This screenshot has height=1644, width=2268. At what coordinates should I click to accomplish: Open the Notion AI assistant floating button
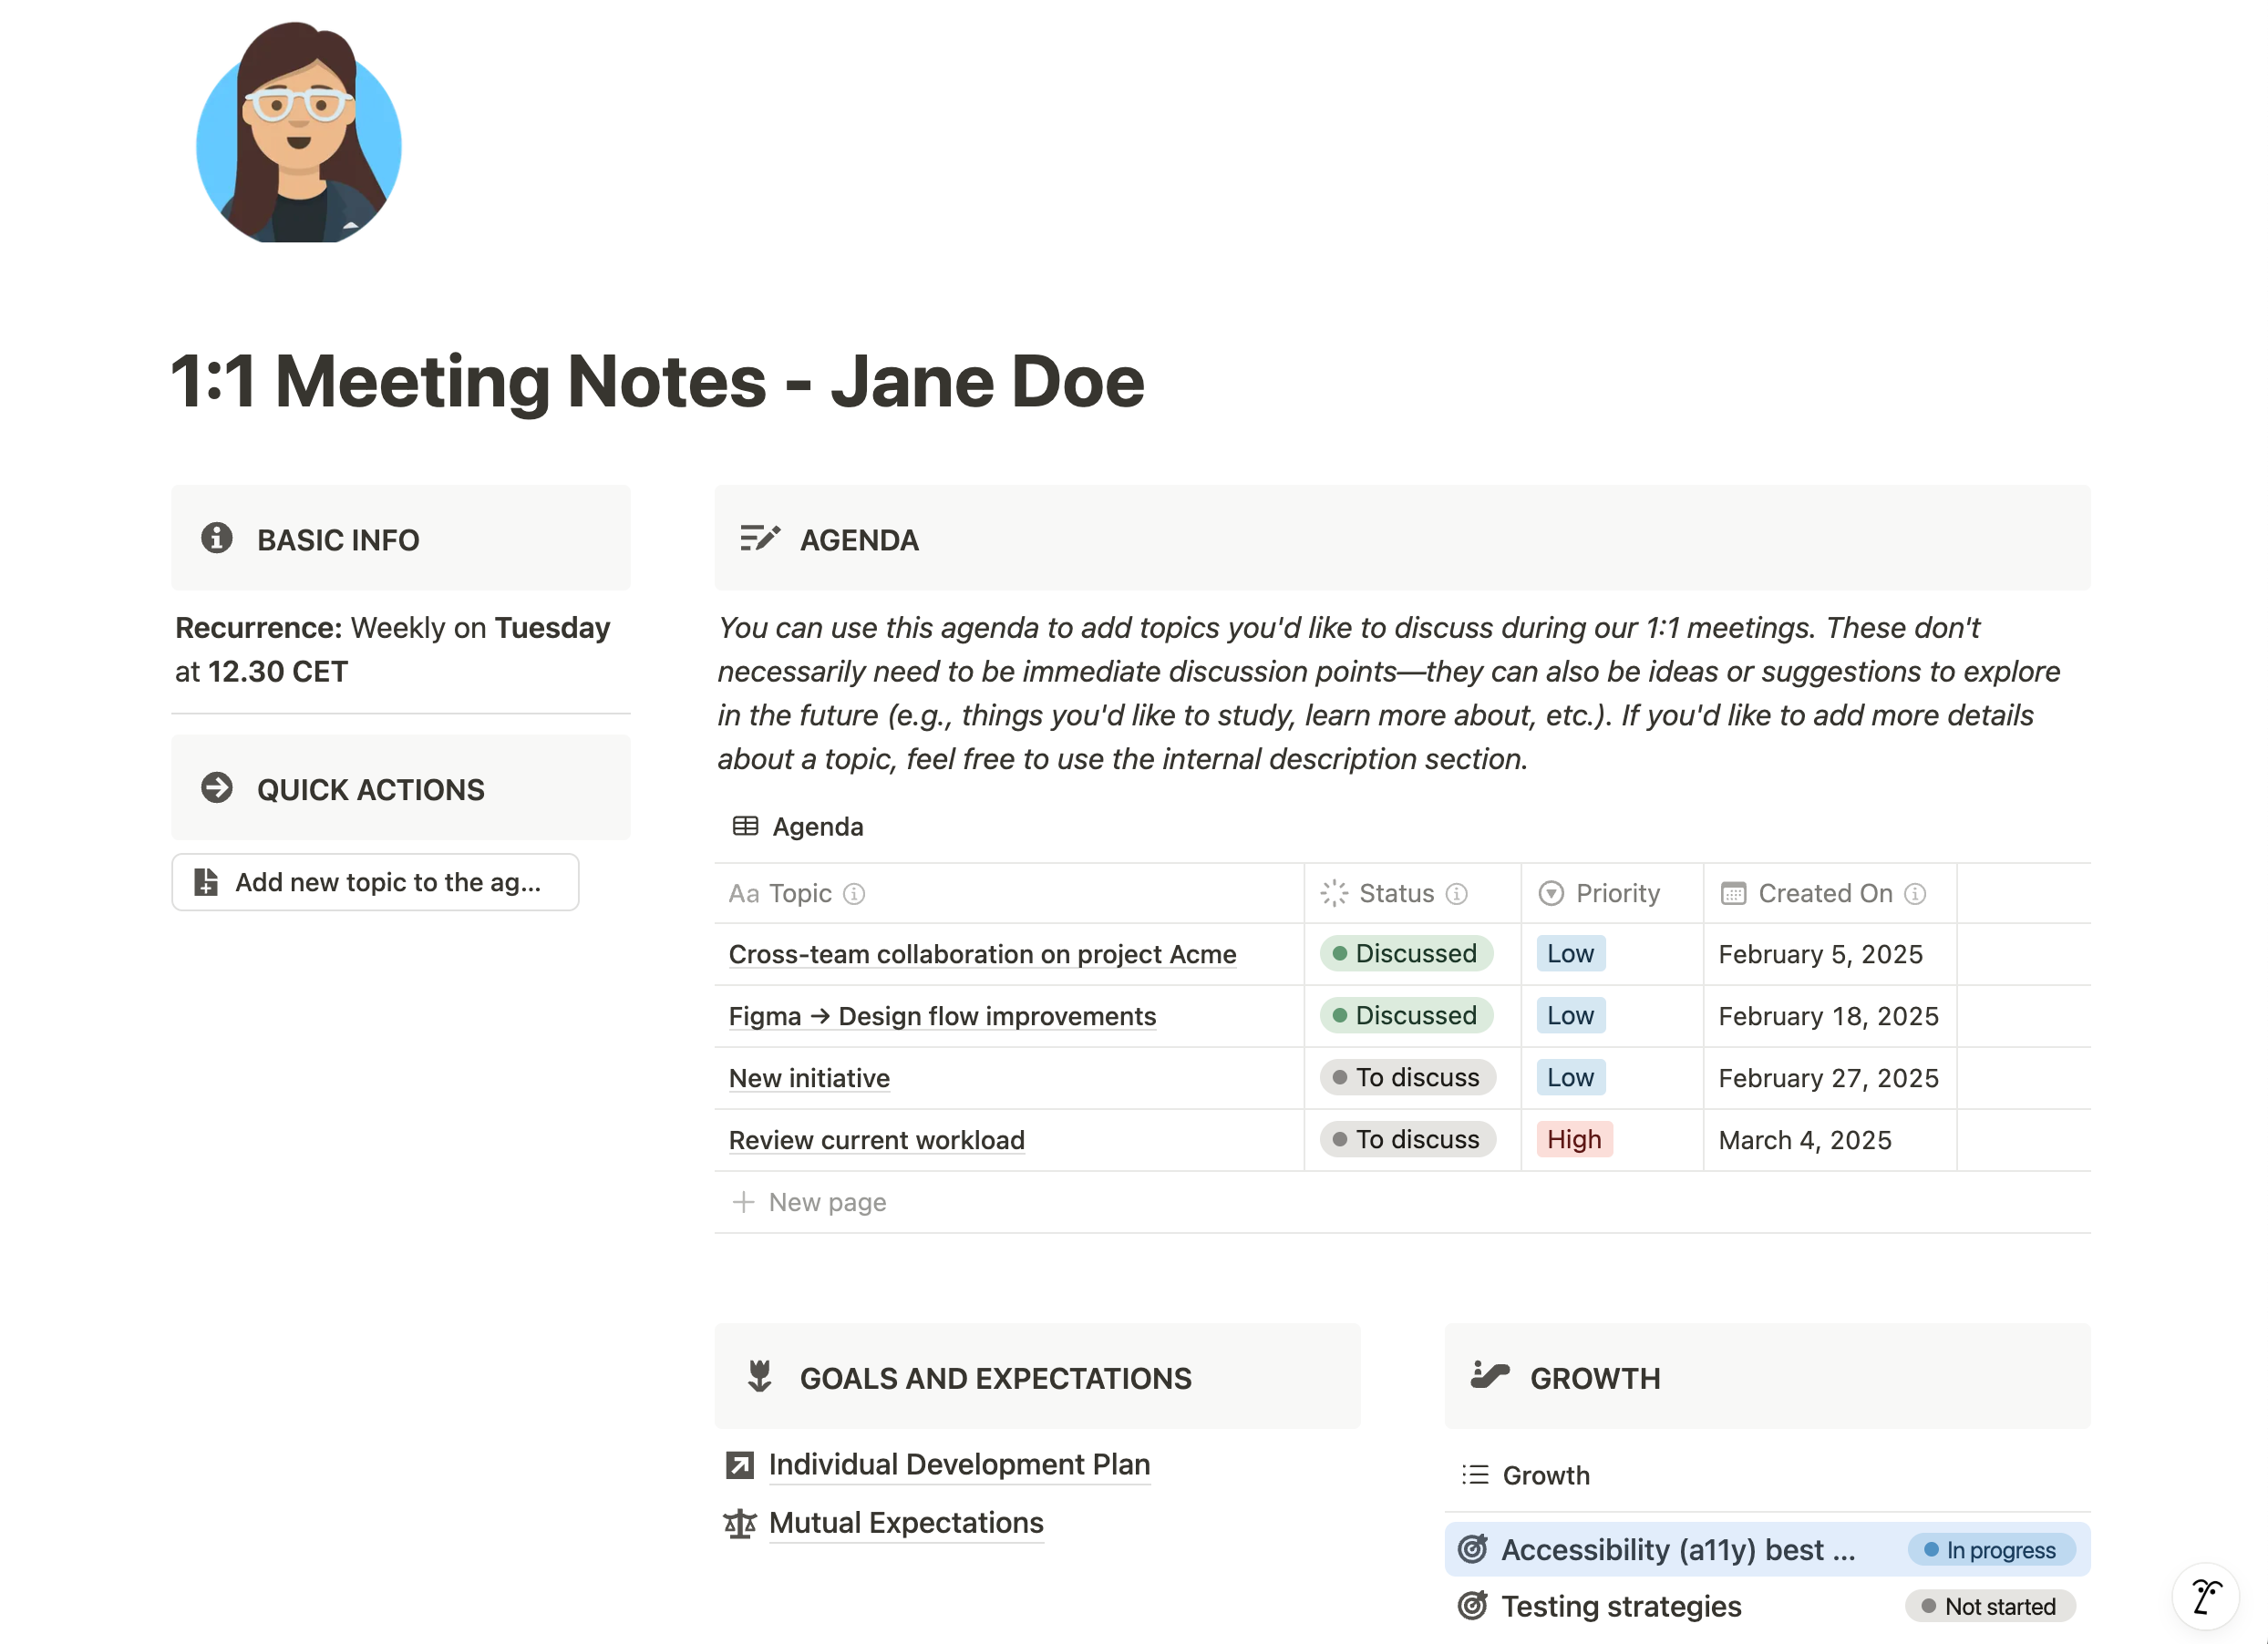(x=2205, y=1596)
